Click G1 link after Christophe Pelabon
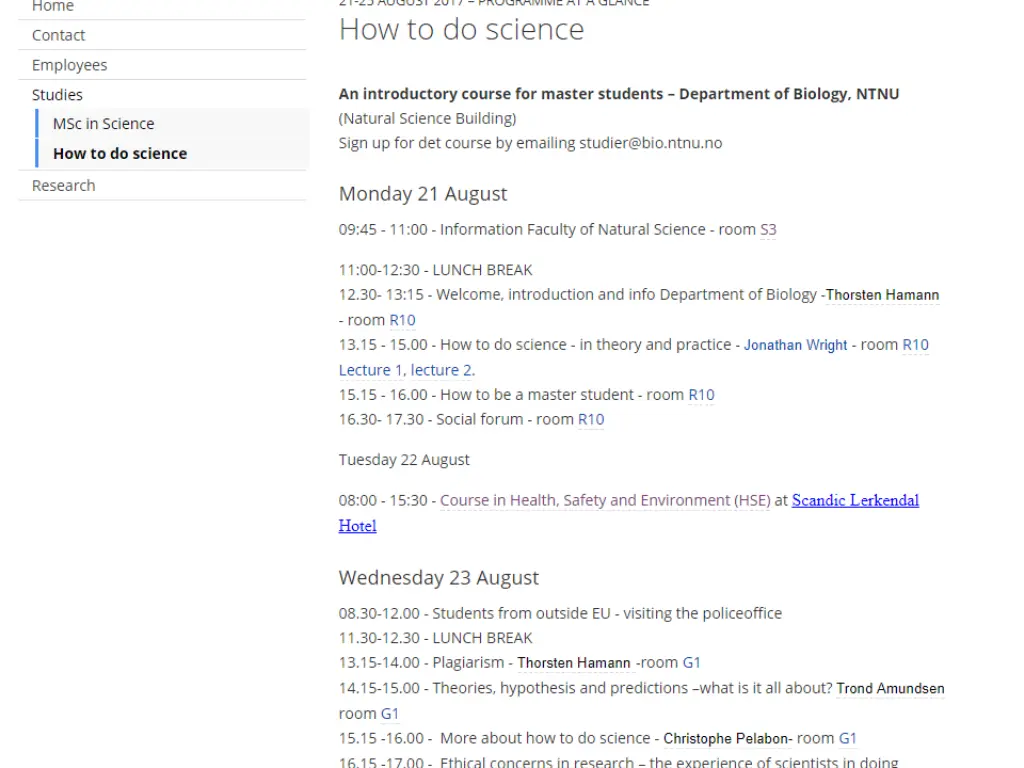The height and width of the screenshot is (768, 1024). [x=848, y=739]
